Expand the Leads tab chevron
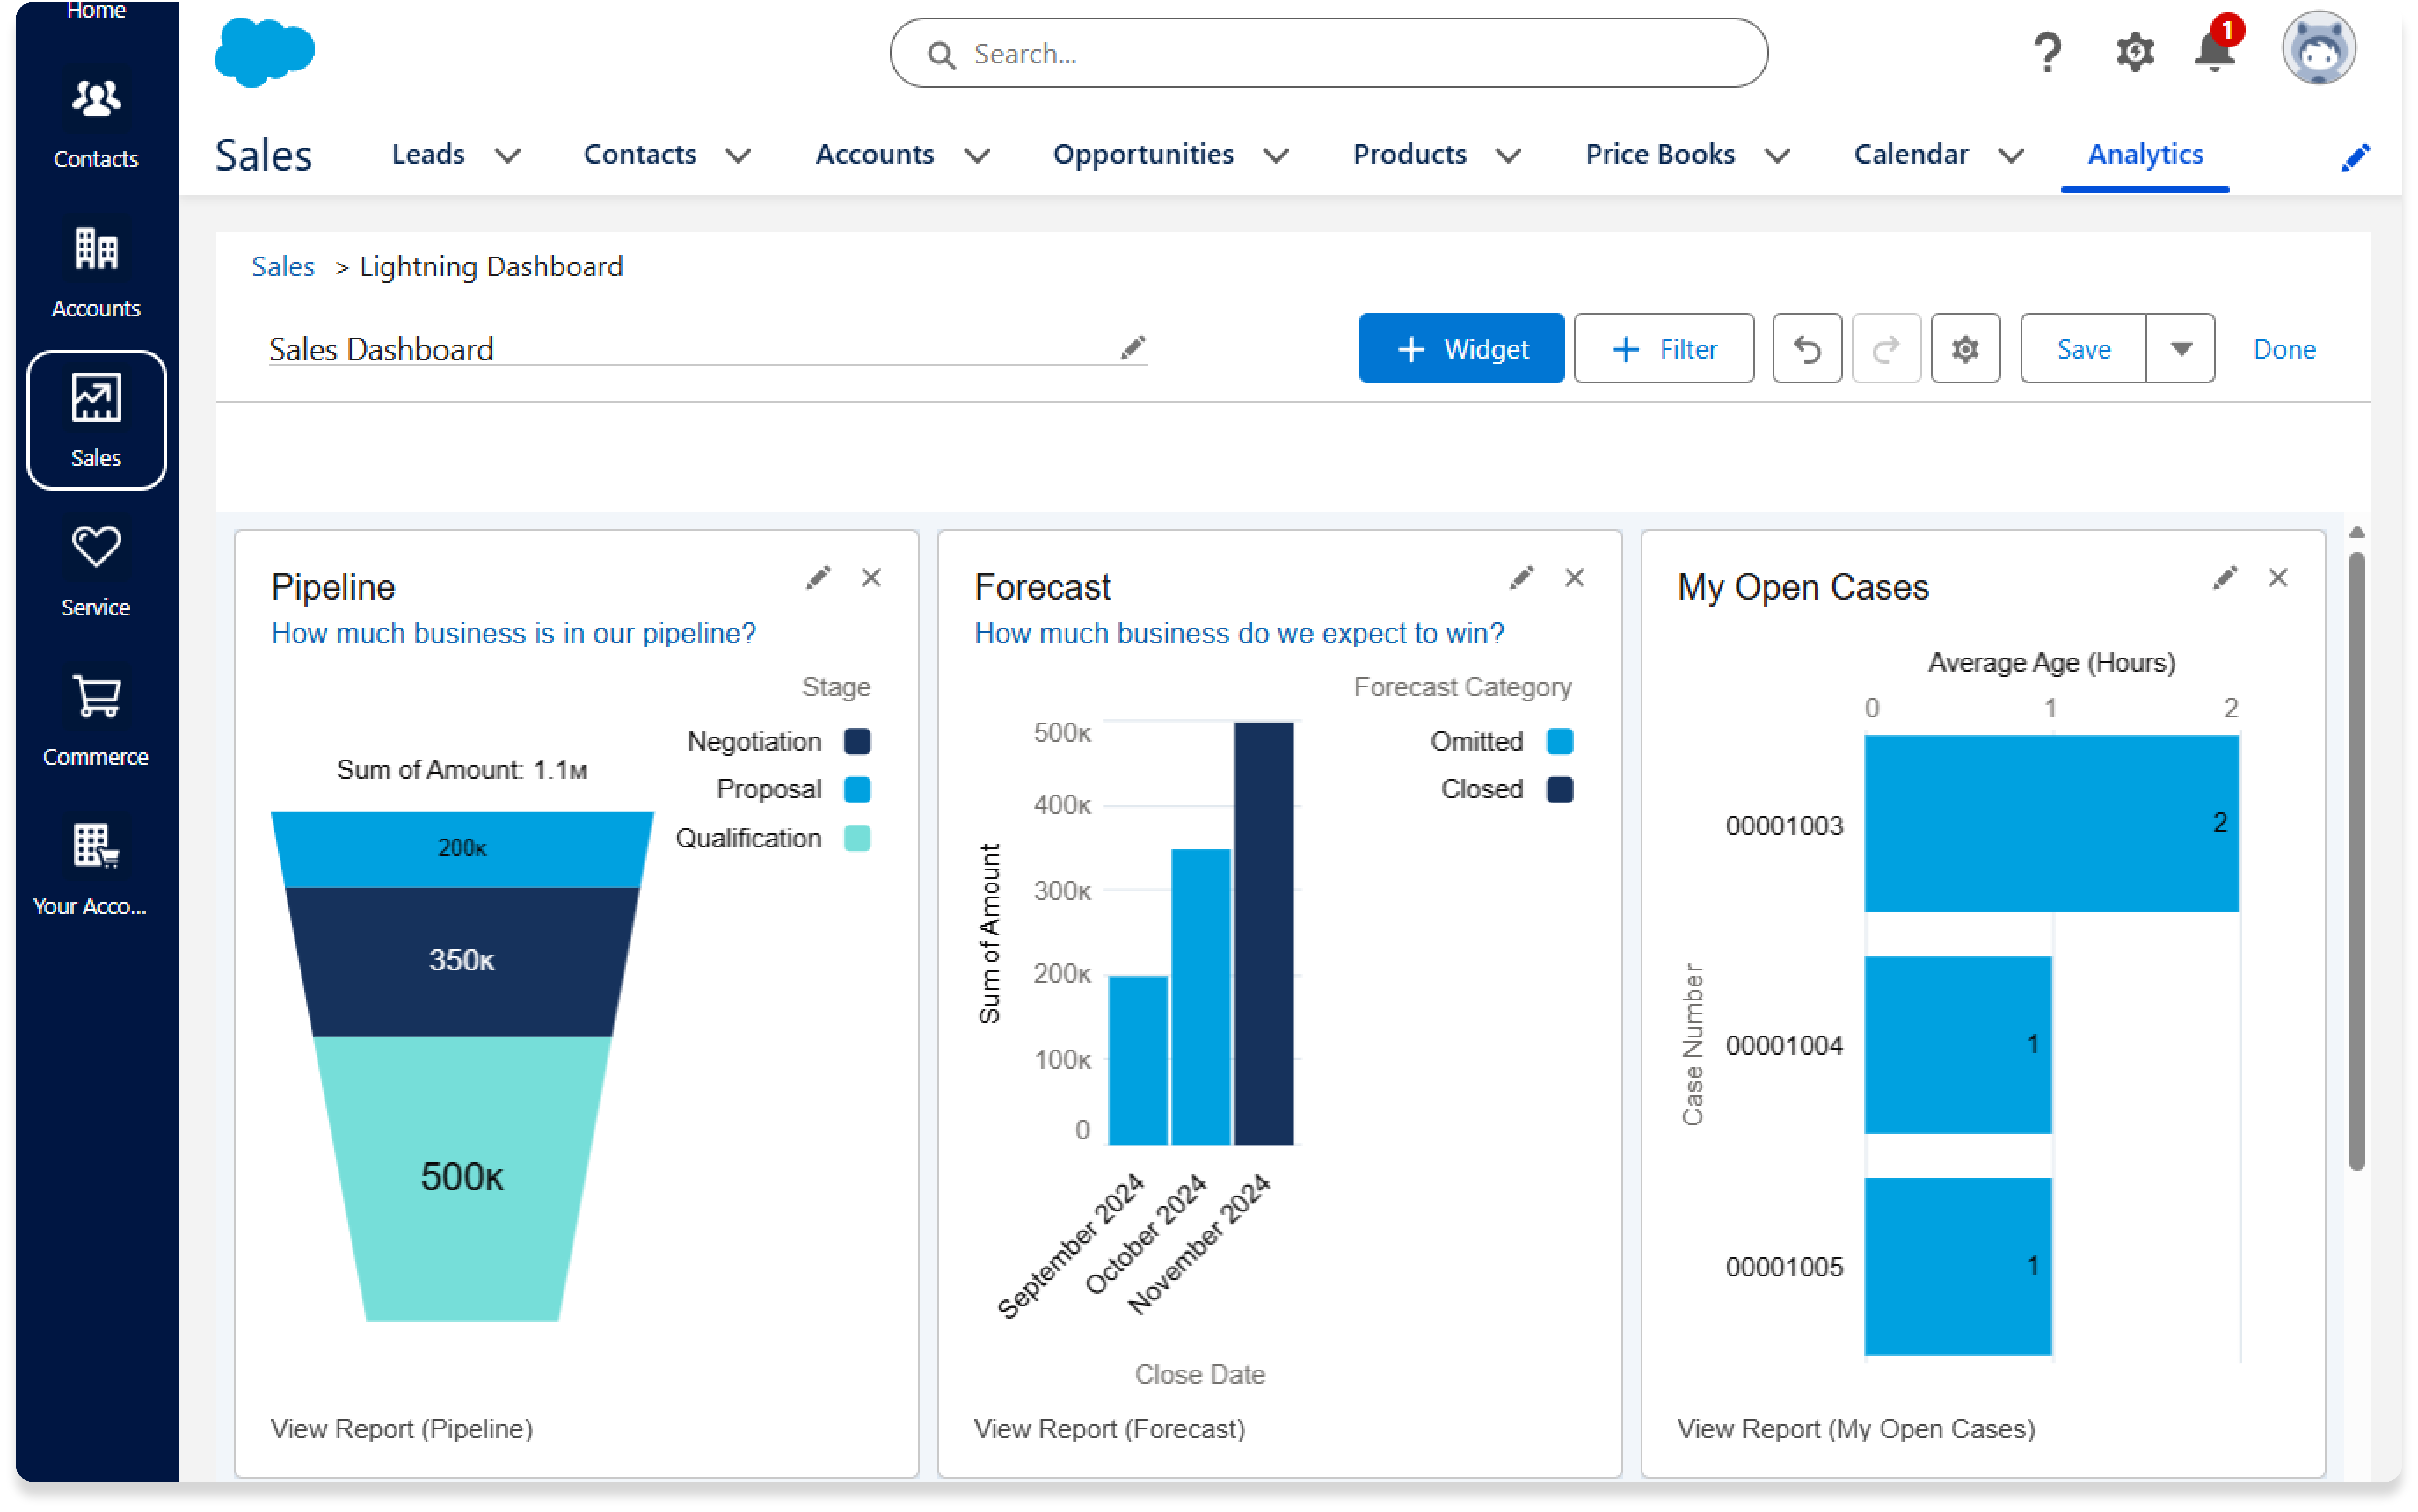This screenshot has width=2418, height=1512. click(508, 156)
